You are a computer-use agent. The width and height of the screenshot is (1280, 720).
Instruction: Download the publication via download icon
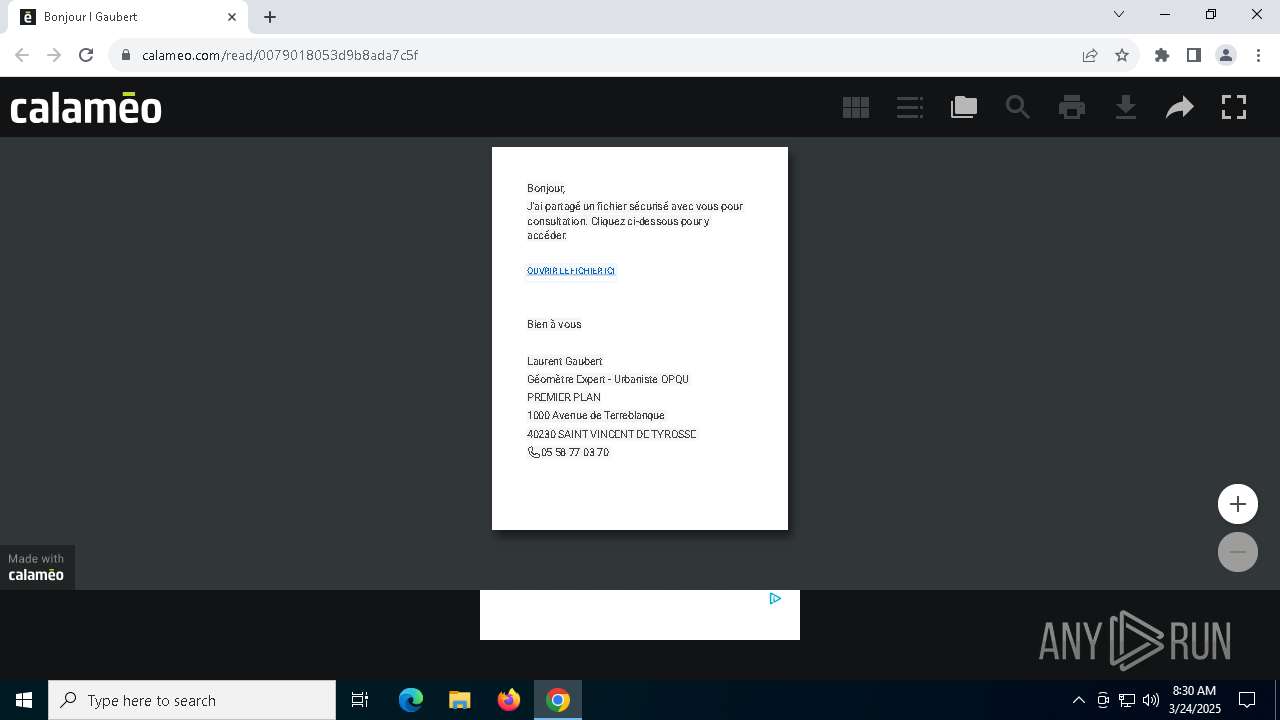(x=1126, y=107)
